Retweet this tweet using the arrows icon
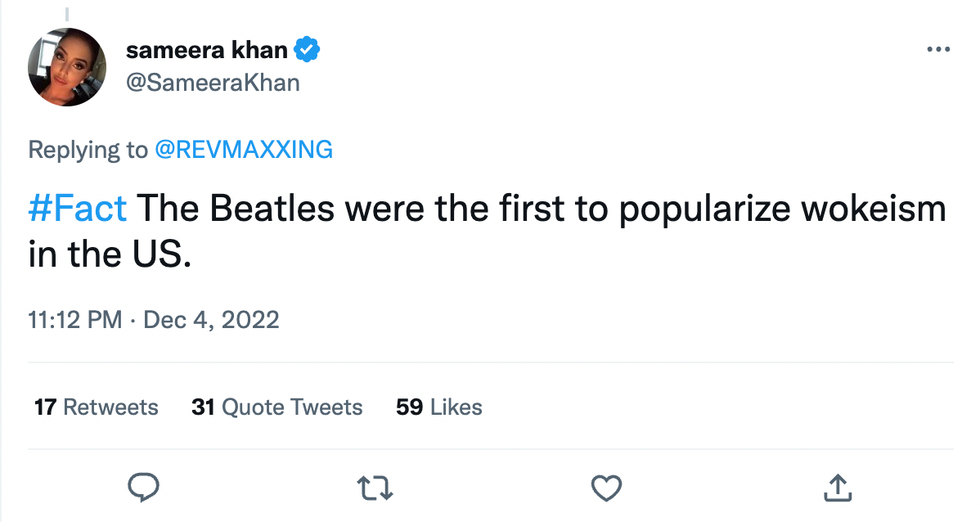 375,487
